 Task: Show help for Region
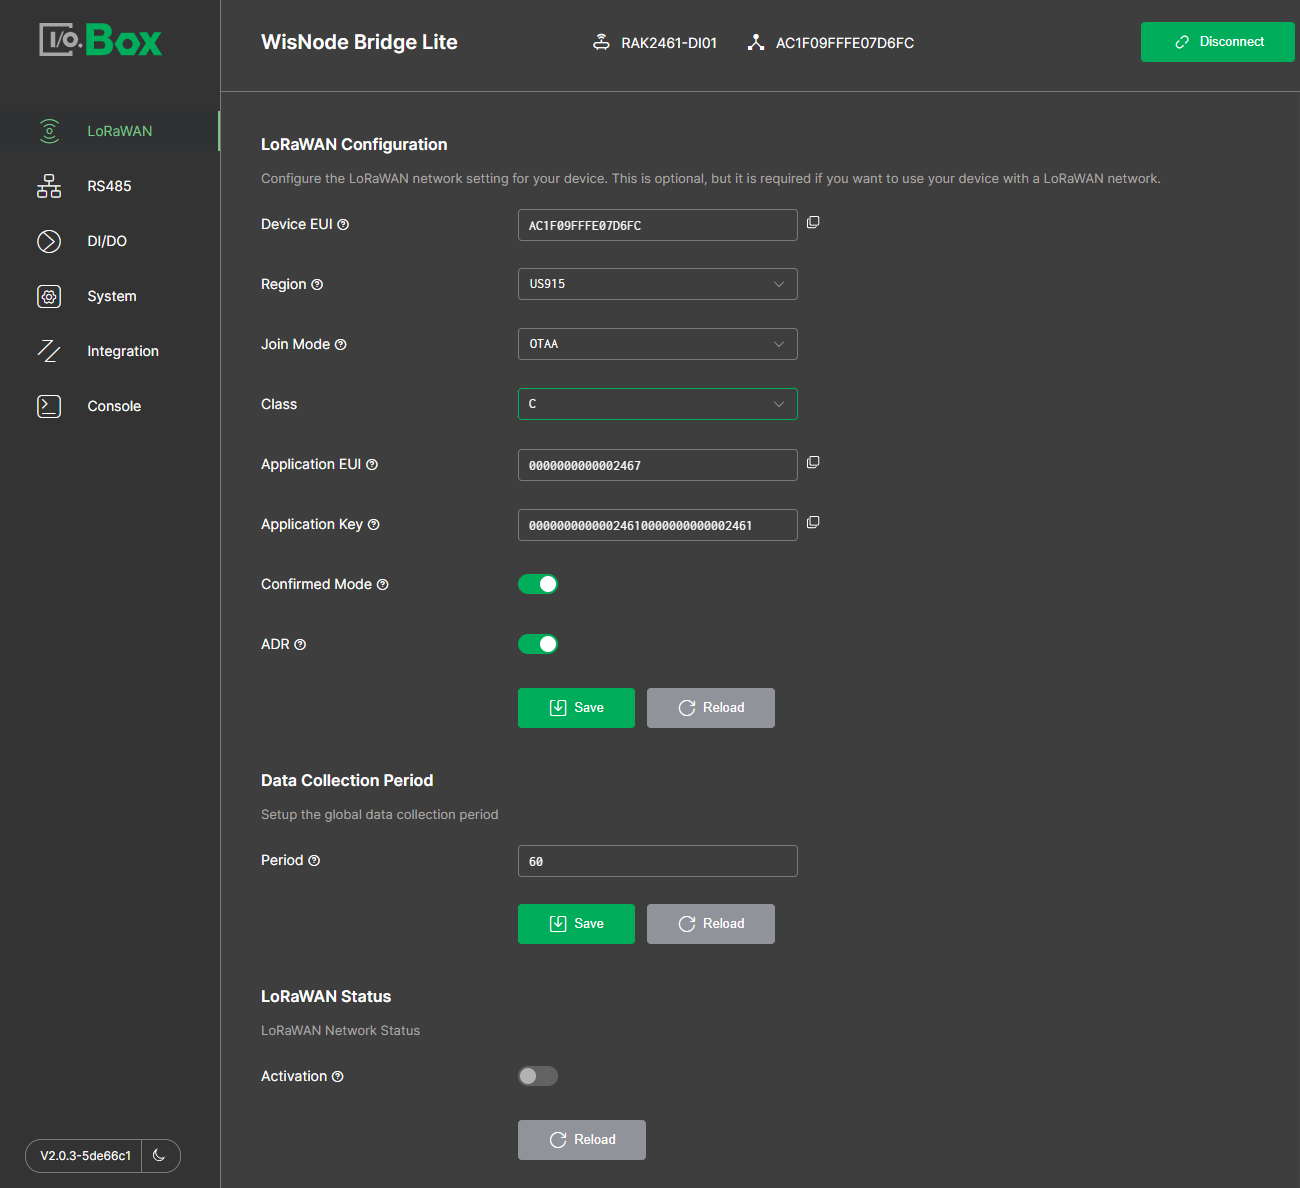click(317, 285)
